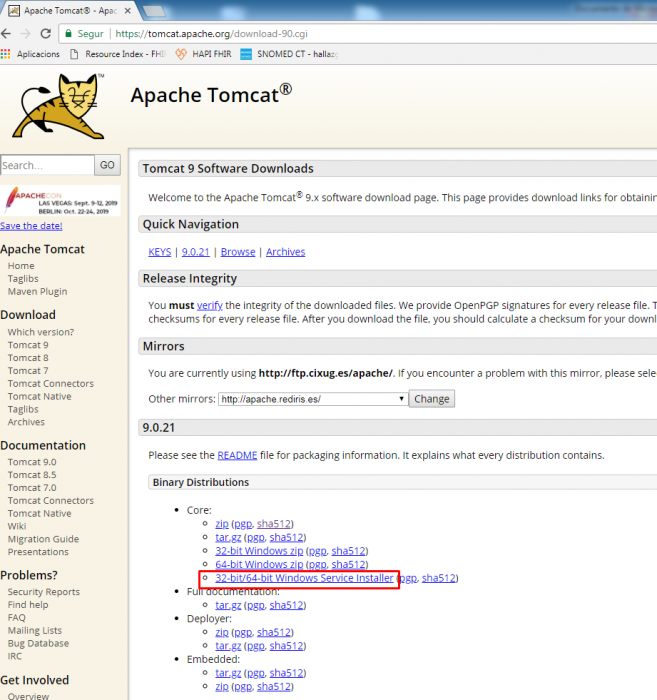Select Tomcat 9 in Download sidebar
This screenshot has width=657, height=700.
click(28, 345)
